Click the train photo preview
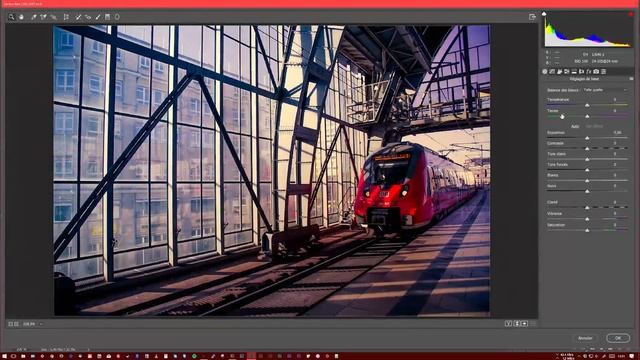The image size is (640, 360). pyautogui.click(x=272, y=171)
